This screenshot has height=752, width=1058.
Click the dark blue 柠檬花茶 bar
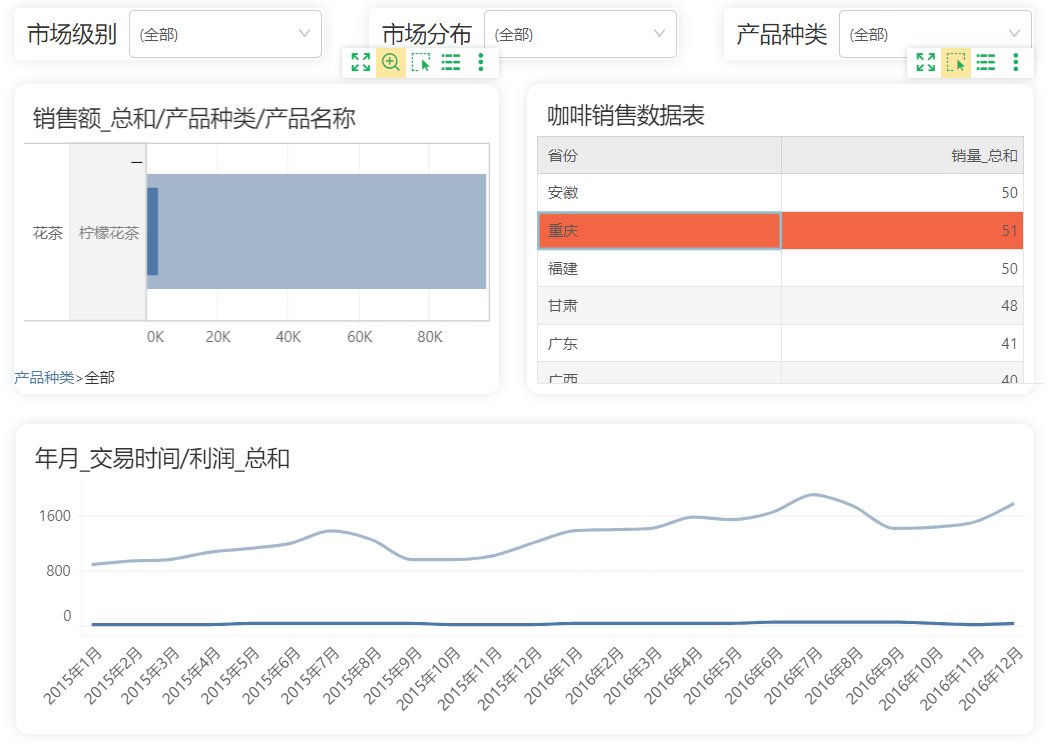[x=152, y=232]
